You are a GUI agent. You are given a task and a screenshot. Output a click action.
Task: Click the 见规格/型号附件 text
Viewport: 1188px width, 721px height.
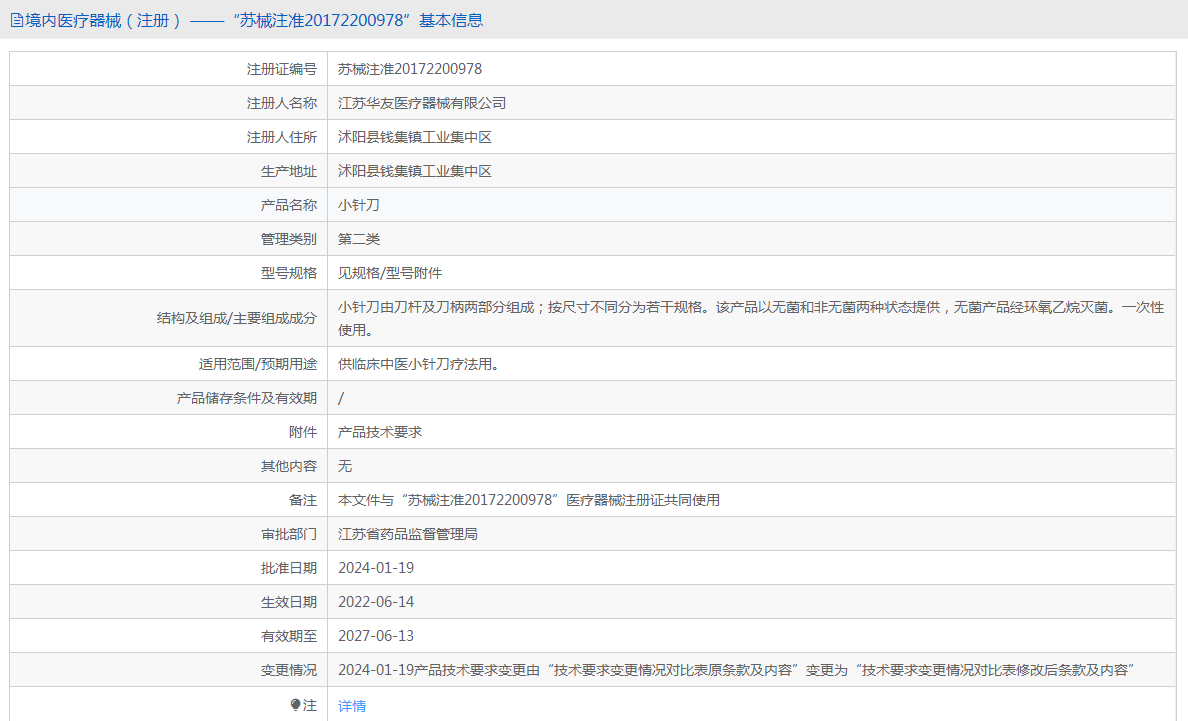(390, 273)
